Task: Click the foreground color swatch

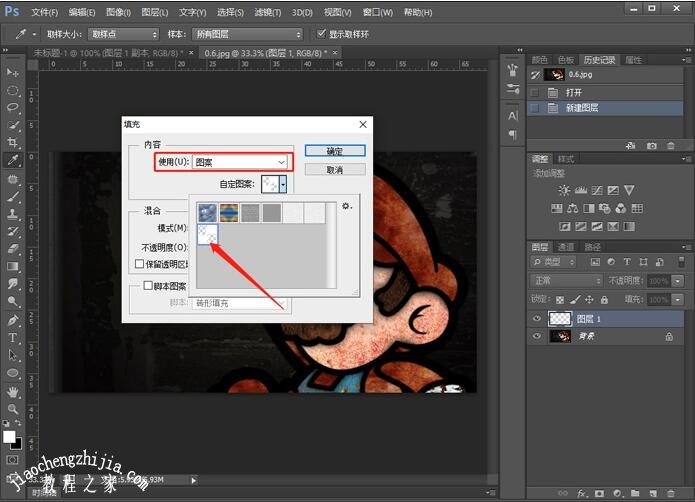Action: [x=10, y=437]
